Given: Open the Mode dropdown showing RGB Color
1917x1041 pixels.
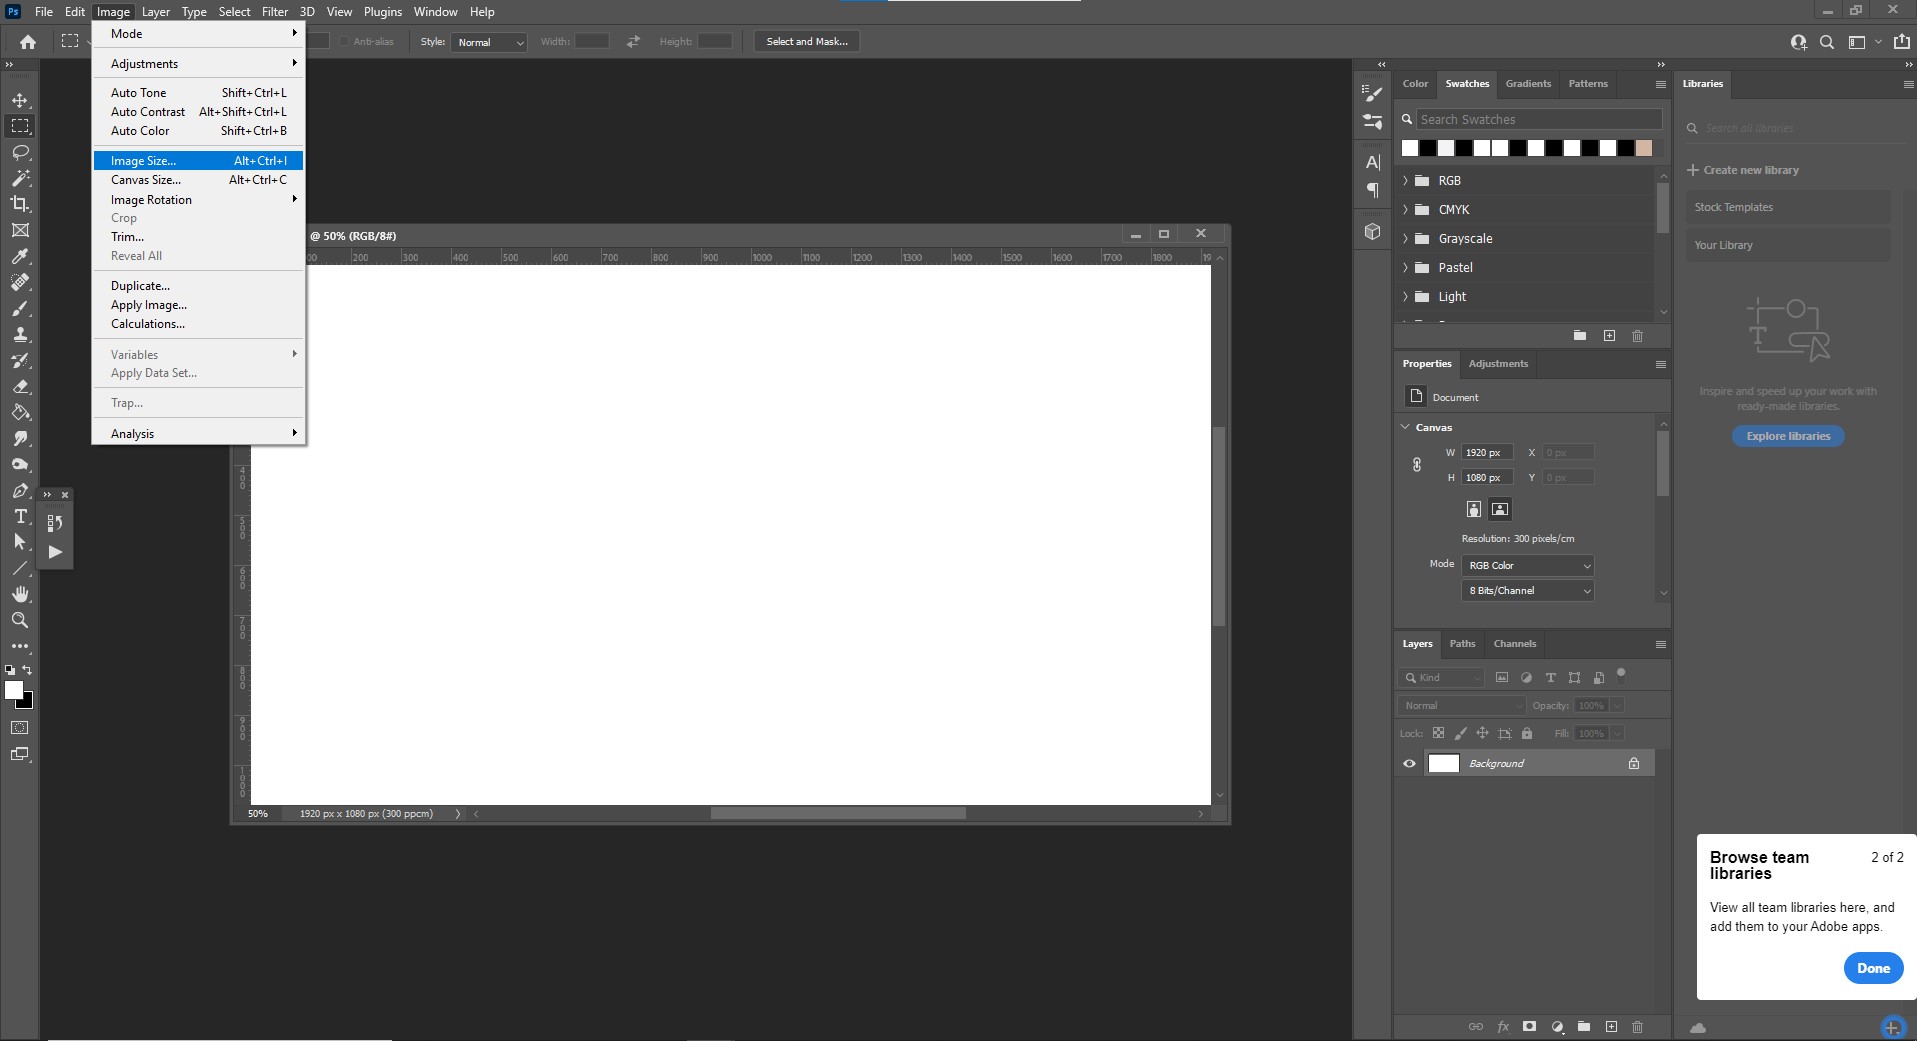Looking at the screenshot, I should point(1527,565).
